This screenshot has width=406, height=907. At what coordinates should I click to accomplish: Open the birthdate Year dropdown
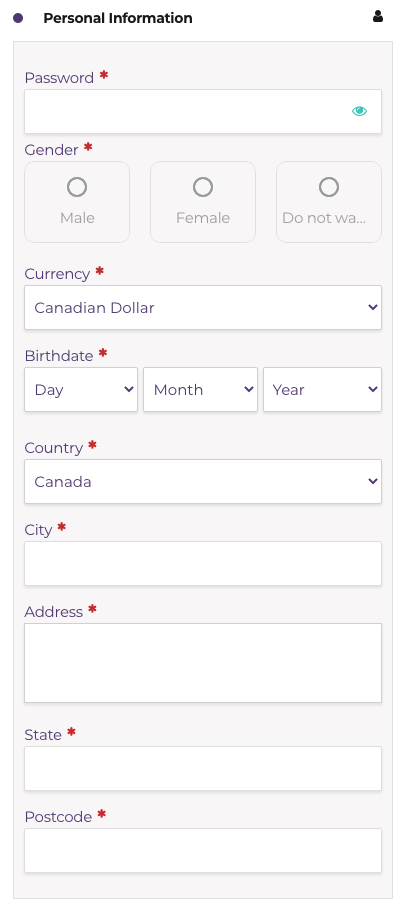(323, 390)
